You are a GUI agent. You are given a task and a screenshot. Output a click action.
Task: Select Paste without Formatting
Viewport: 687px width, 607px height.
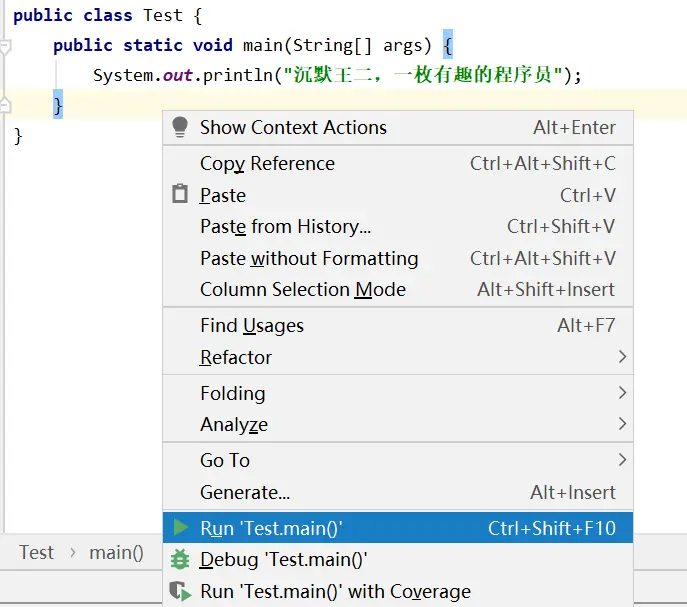pos(309,258)
